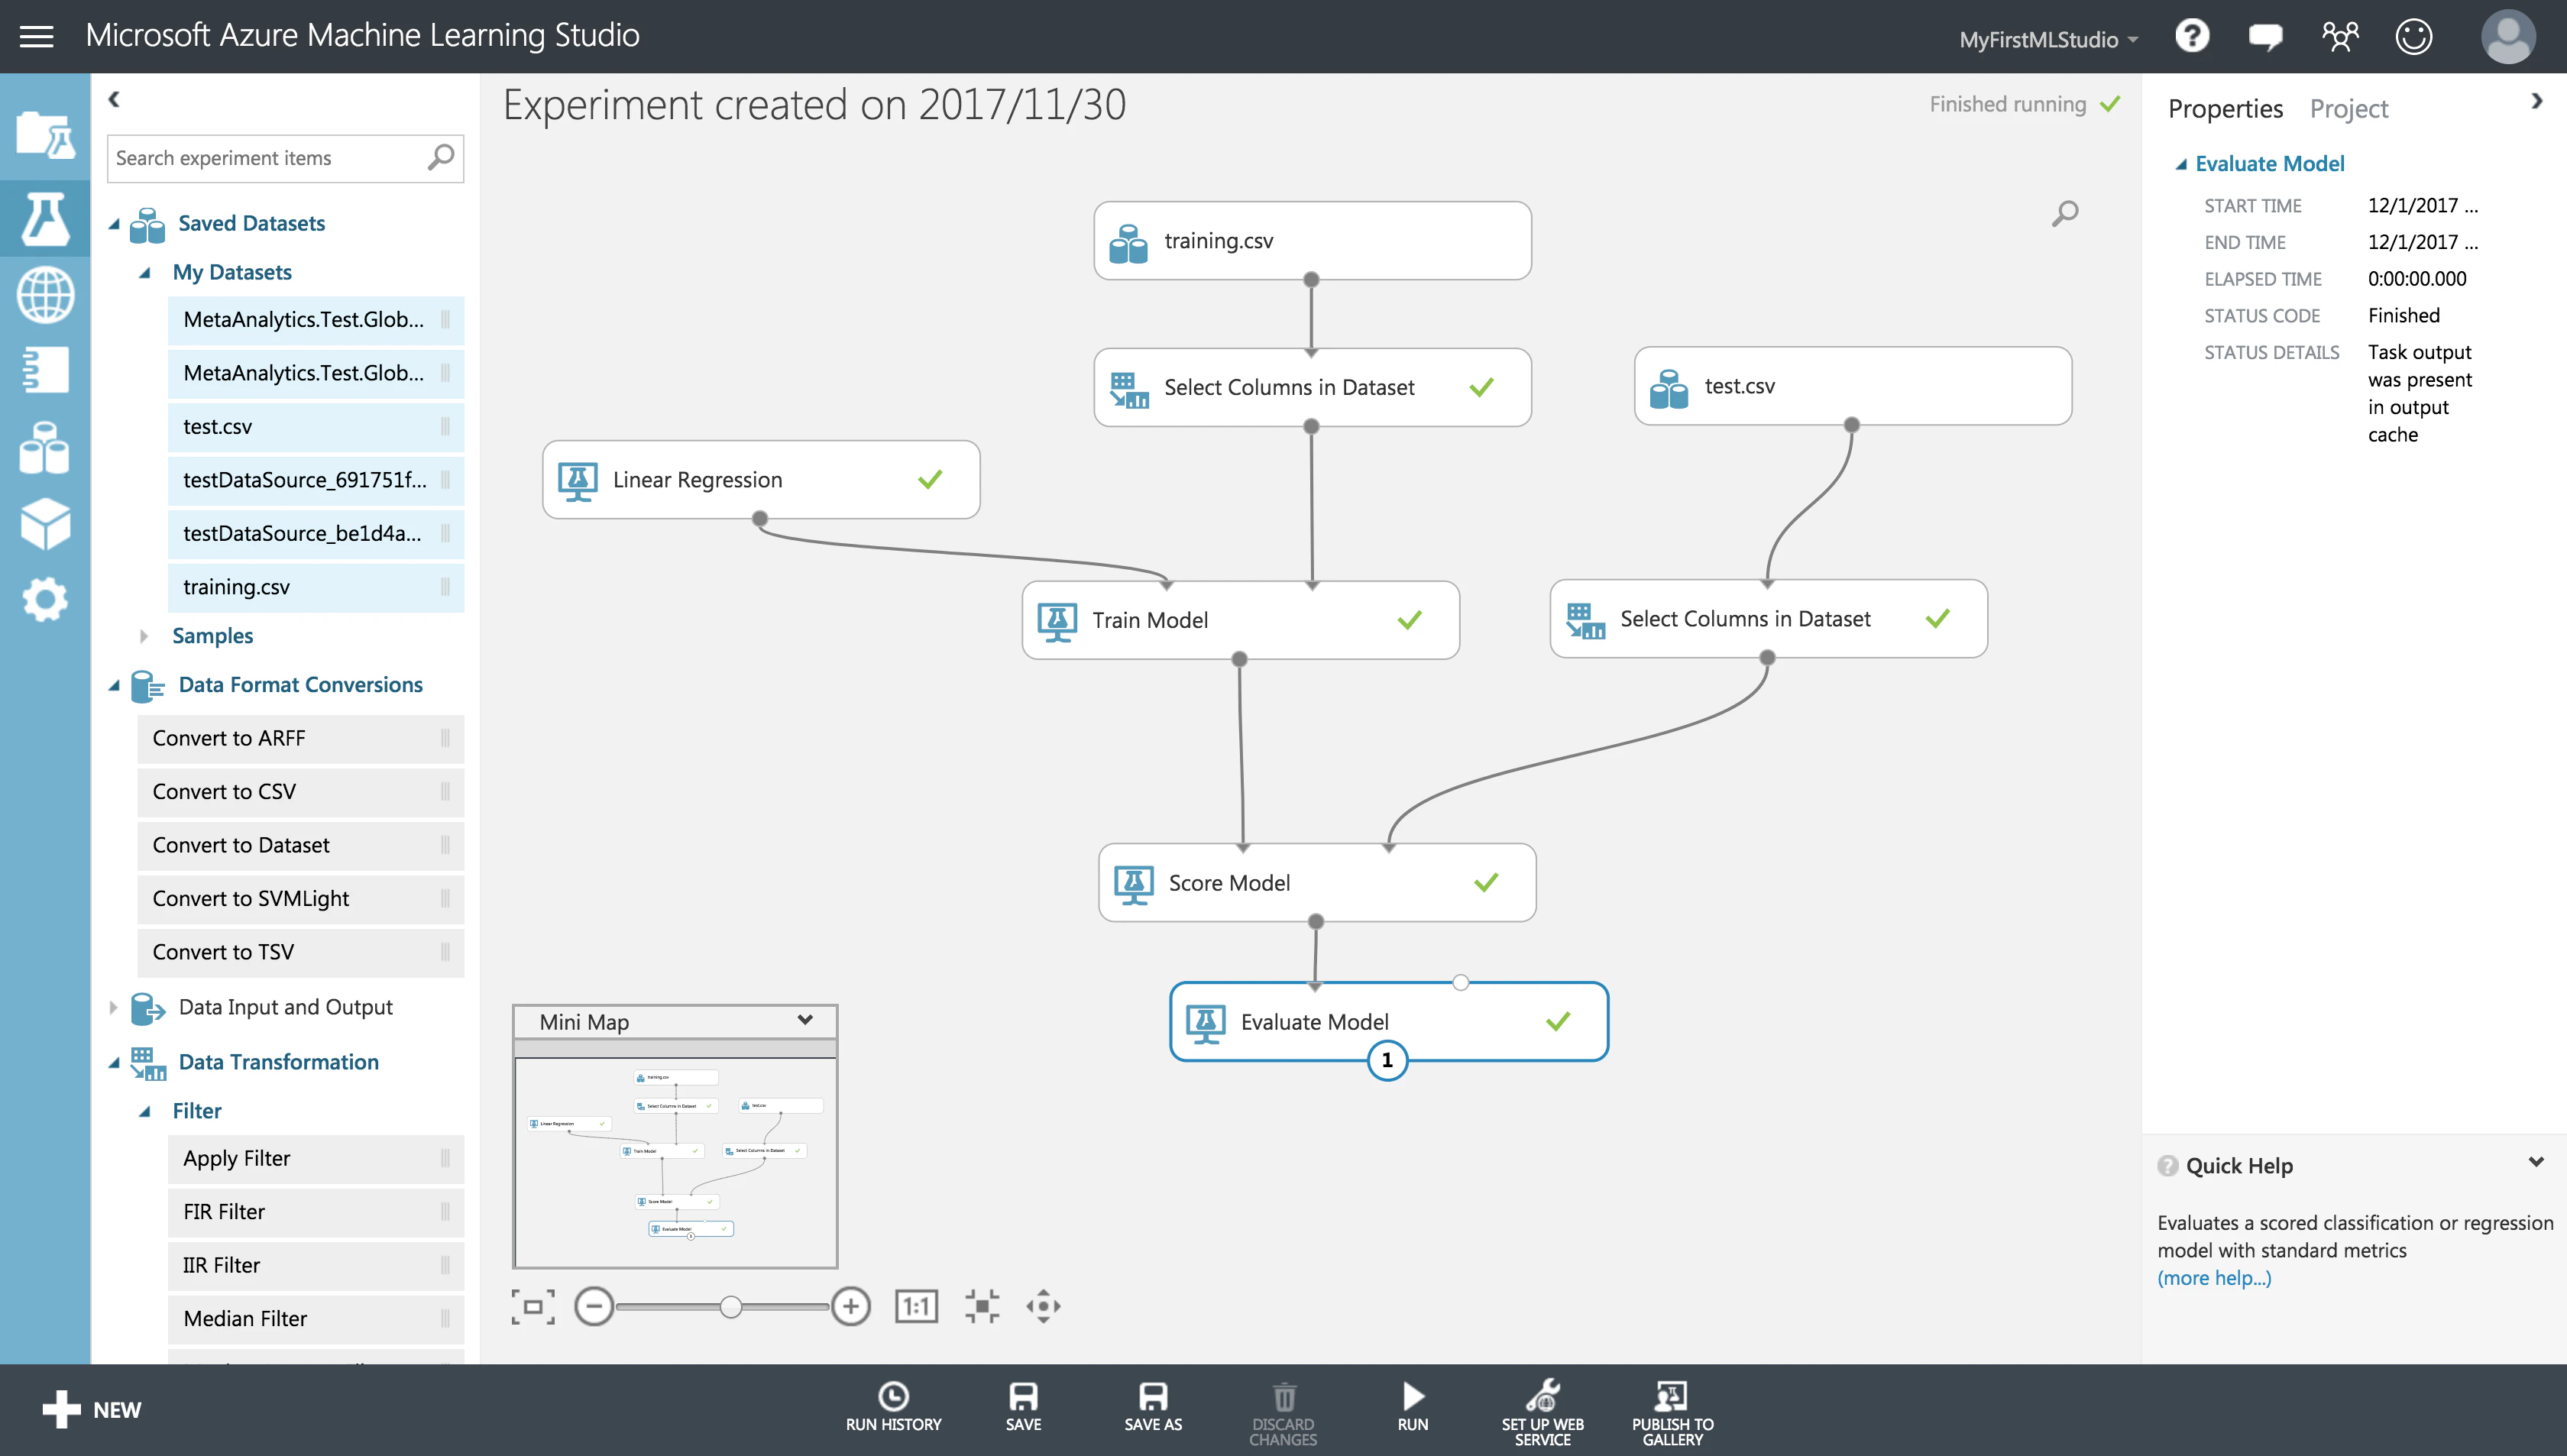This screenshot has height=1456, width=2567.
Task: Click the Score Model output port
Action: (x=1316, y=921)
